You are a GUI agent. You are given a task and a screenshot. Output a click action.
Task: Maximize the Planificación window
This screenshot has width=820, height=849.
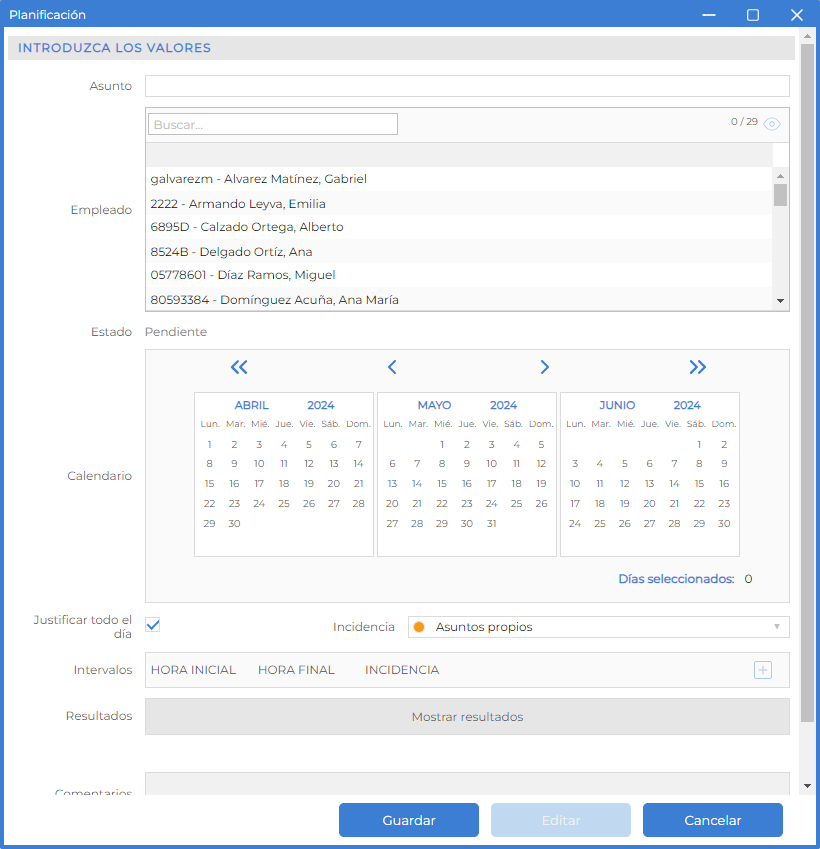click(x=753, y=15)
